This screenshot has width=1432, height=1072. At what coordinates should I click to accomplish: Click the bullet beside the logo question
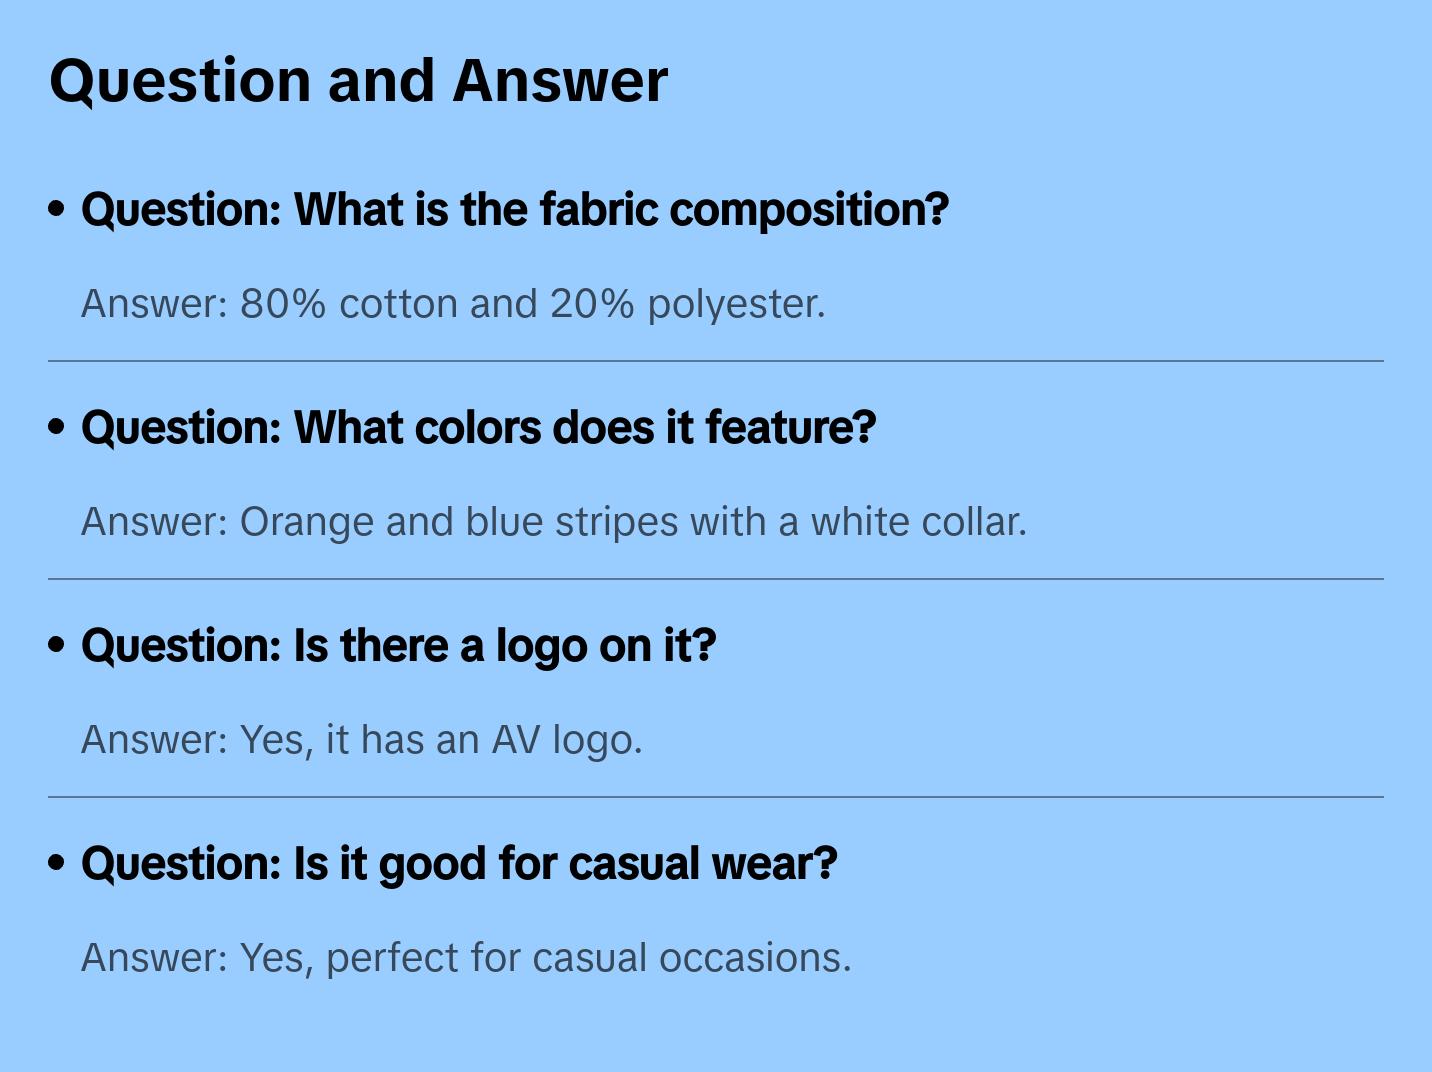click(57, 645)
